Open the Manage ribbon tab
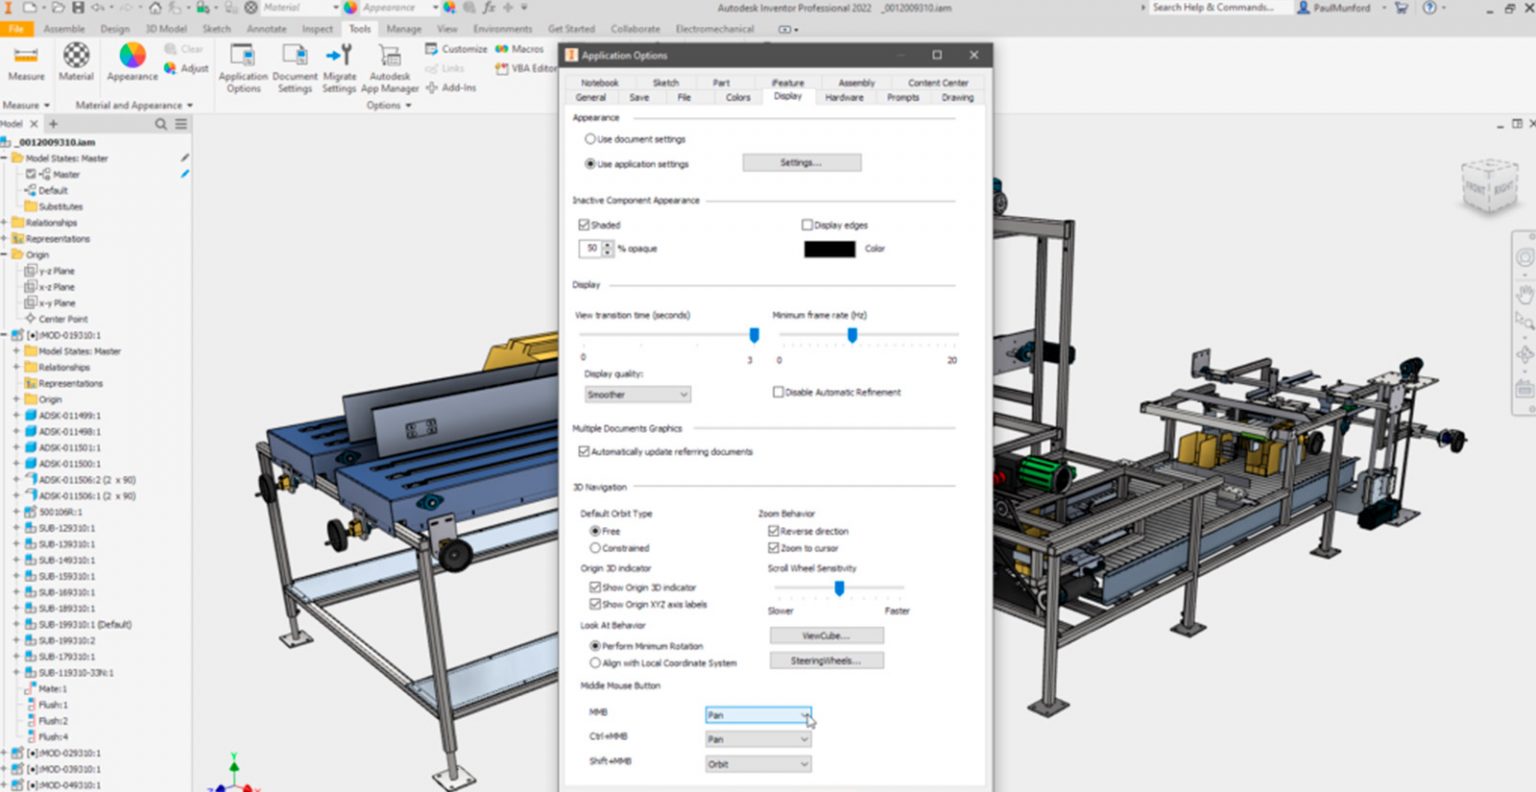This screenshot has height=792, width=1536. click(x=403, y=29)
